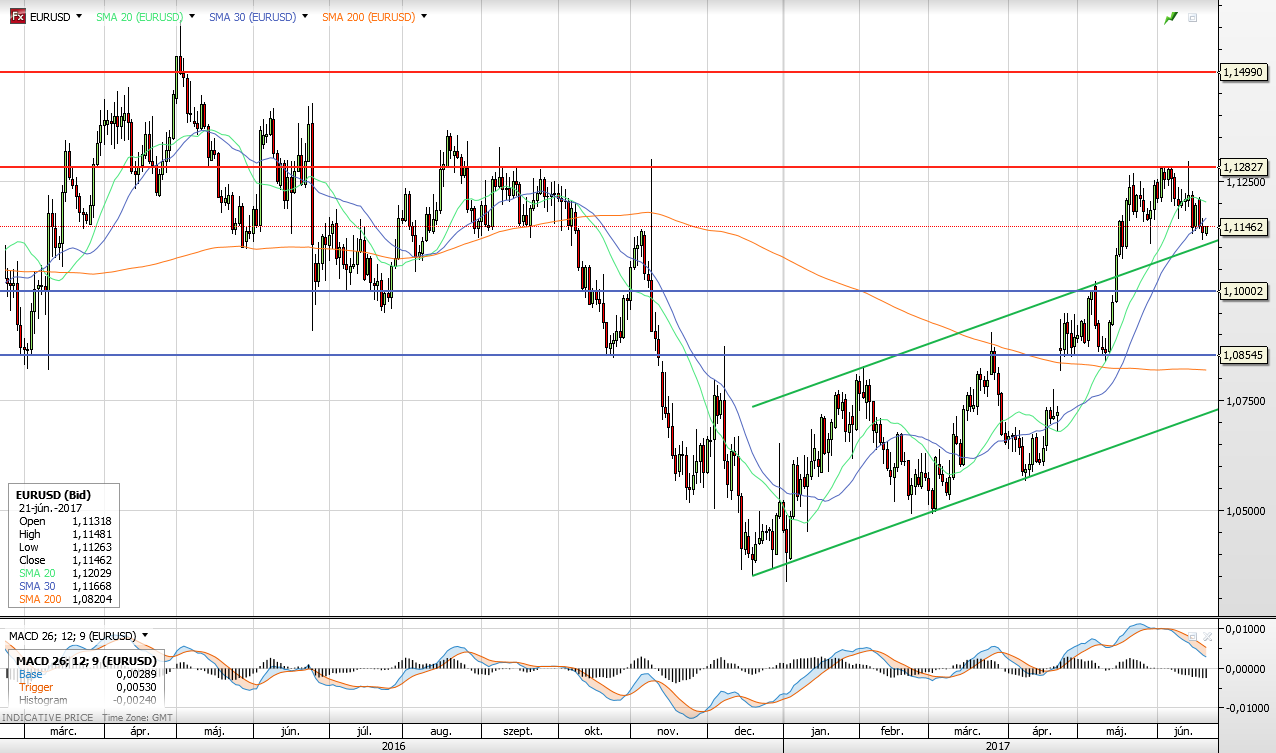Click the chart window maximize icon
Viewport: 1276px width, 753px height.
point(1193,18)
